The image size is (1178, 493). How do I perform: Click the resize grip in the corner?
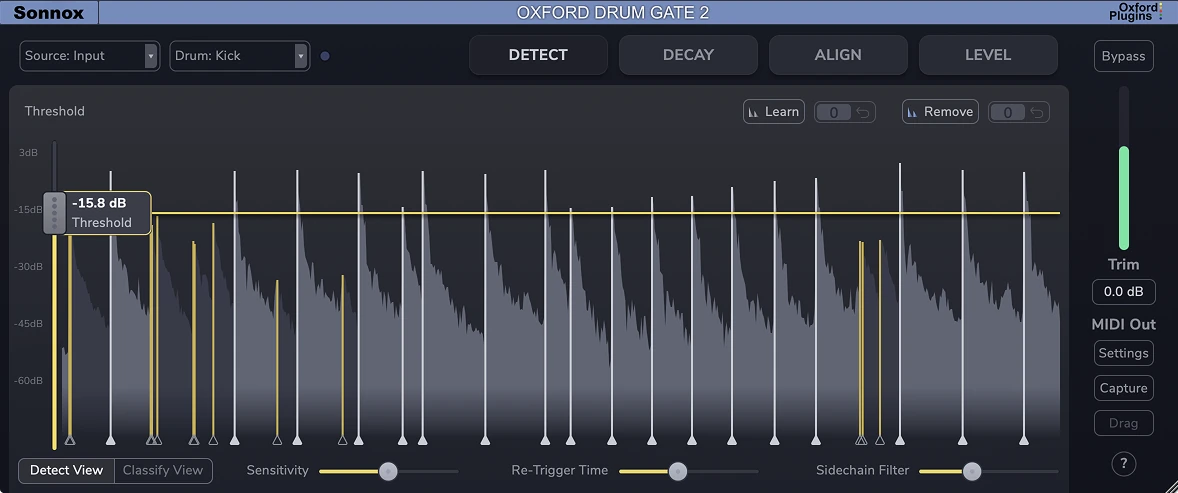(1170, 485)
